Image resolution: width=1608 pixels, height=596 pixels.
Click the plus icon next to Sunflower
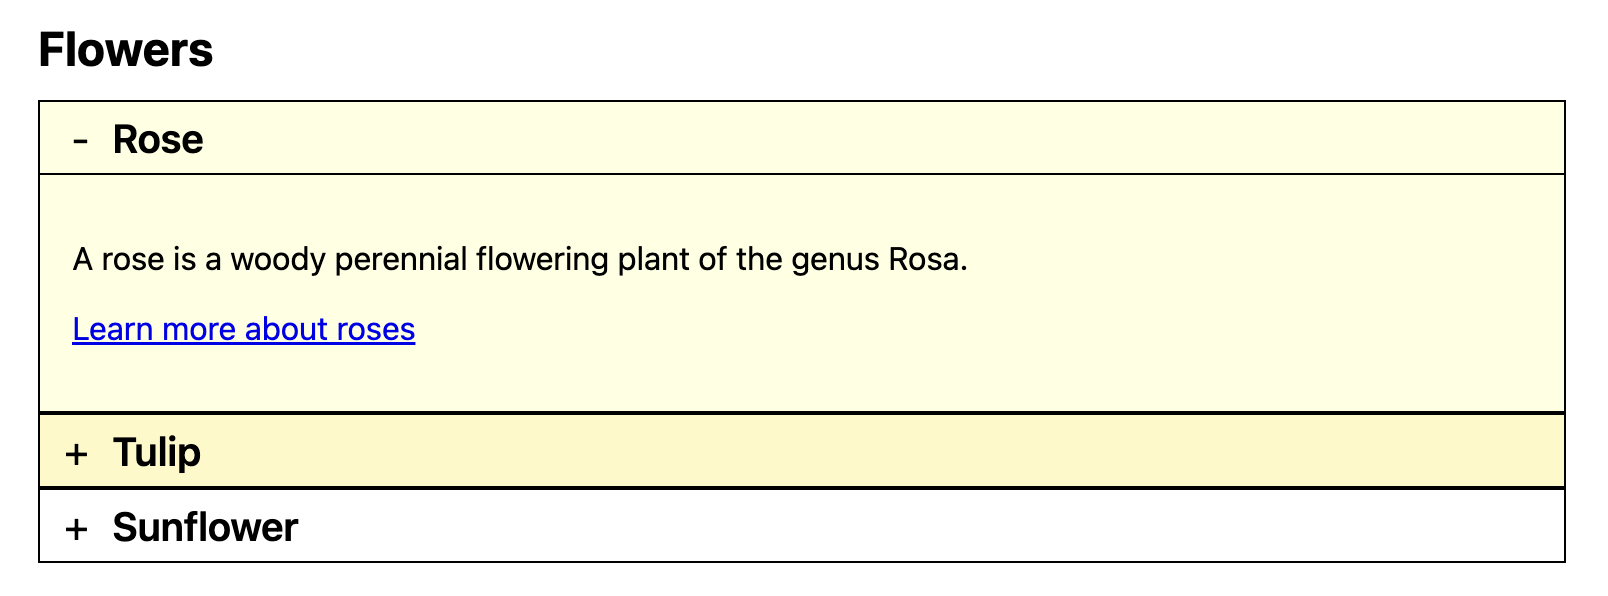click(77, 529)
